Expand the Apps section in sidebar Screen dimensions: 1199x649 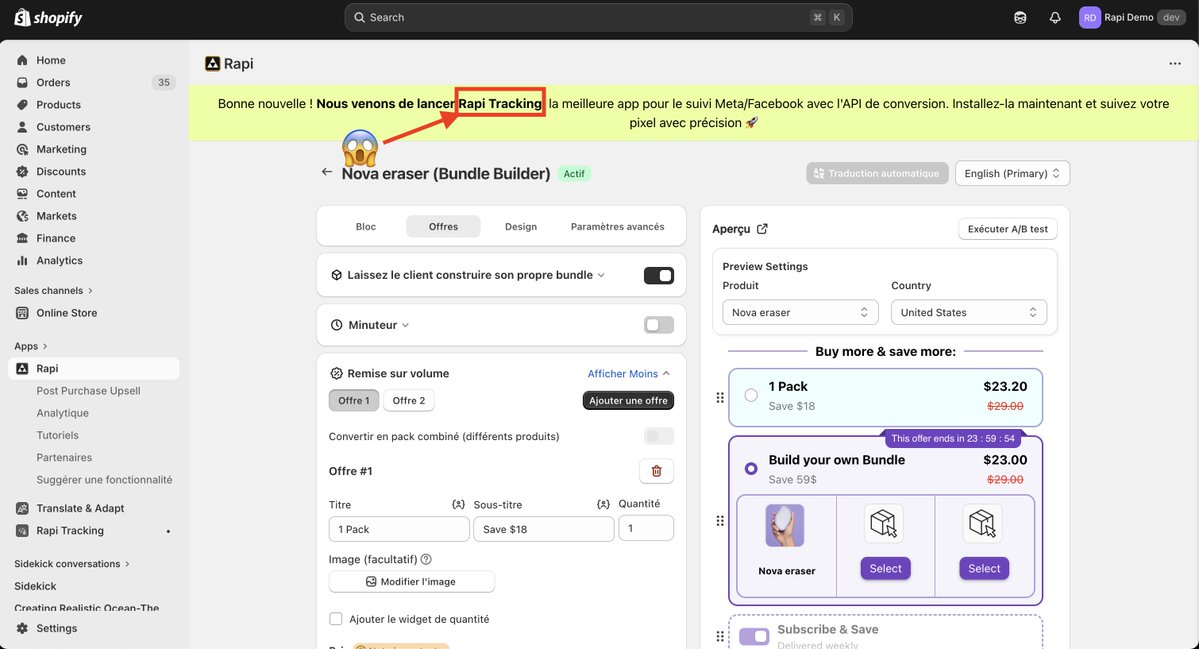31,346
